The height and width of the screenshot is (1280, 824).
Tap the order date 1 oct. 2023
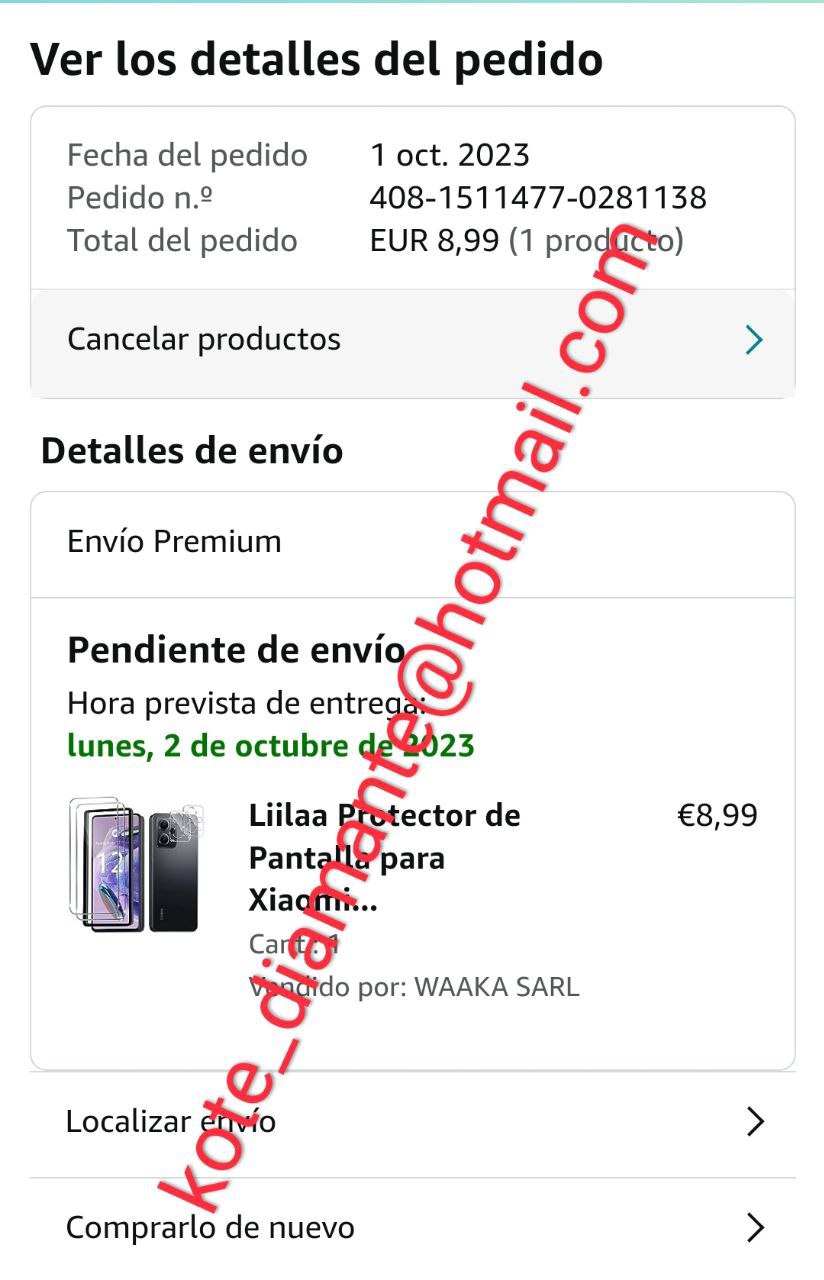pos(450,155)
